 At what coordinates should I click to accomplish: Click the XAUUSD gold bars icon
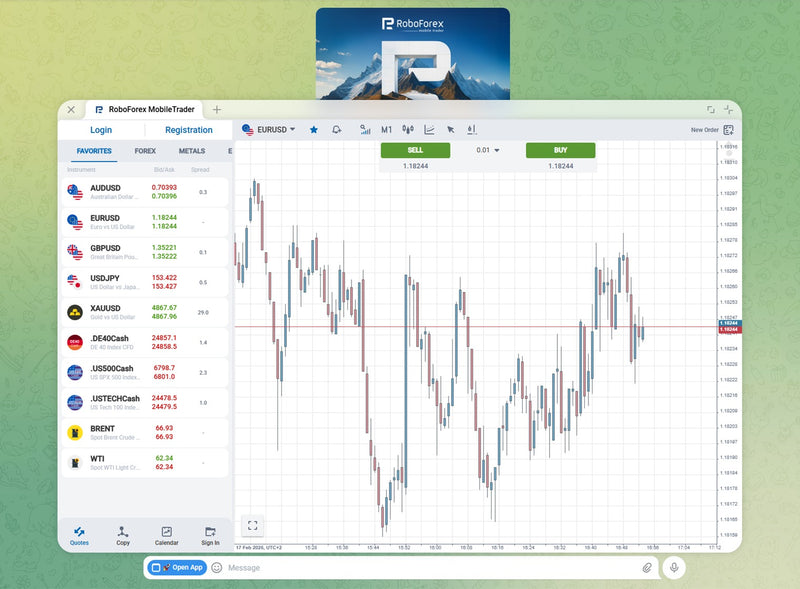point(75,312)
